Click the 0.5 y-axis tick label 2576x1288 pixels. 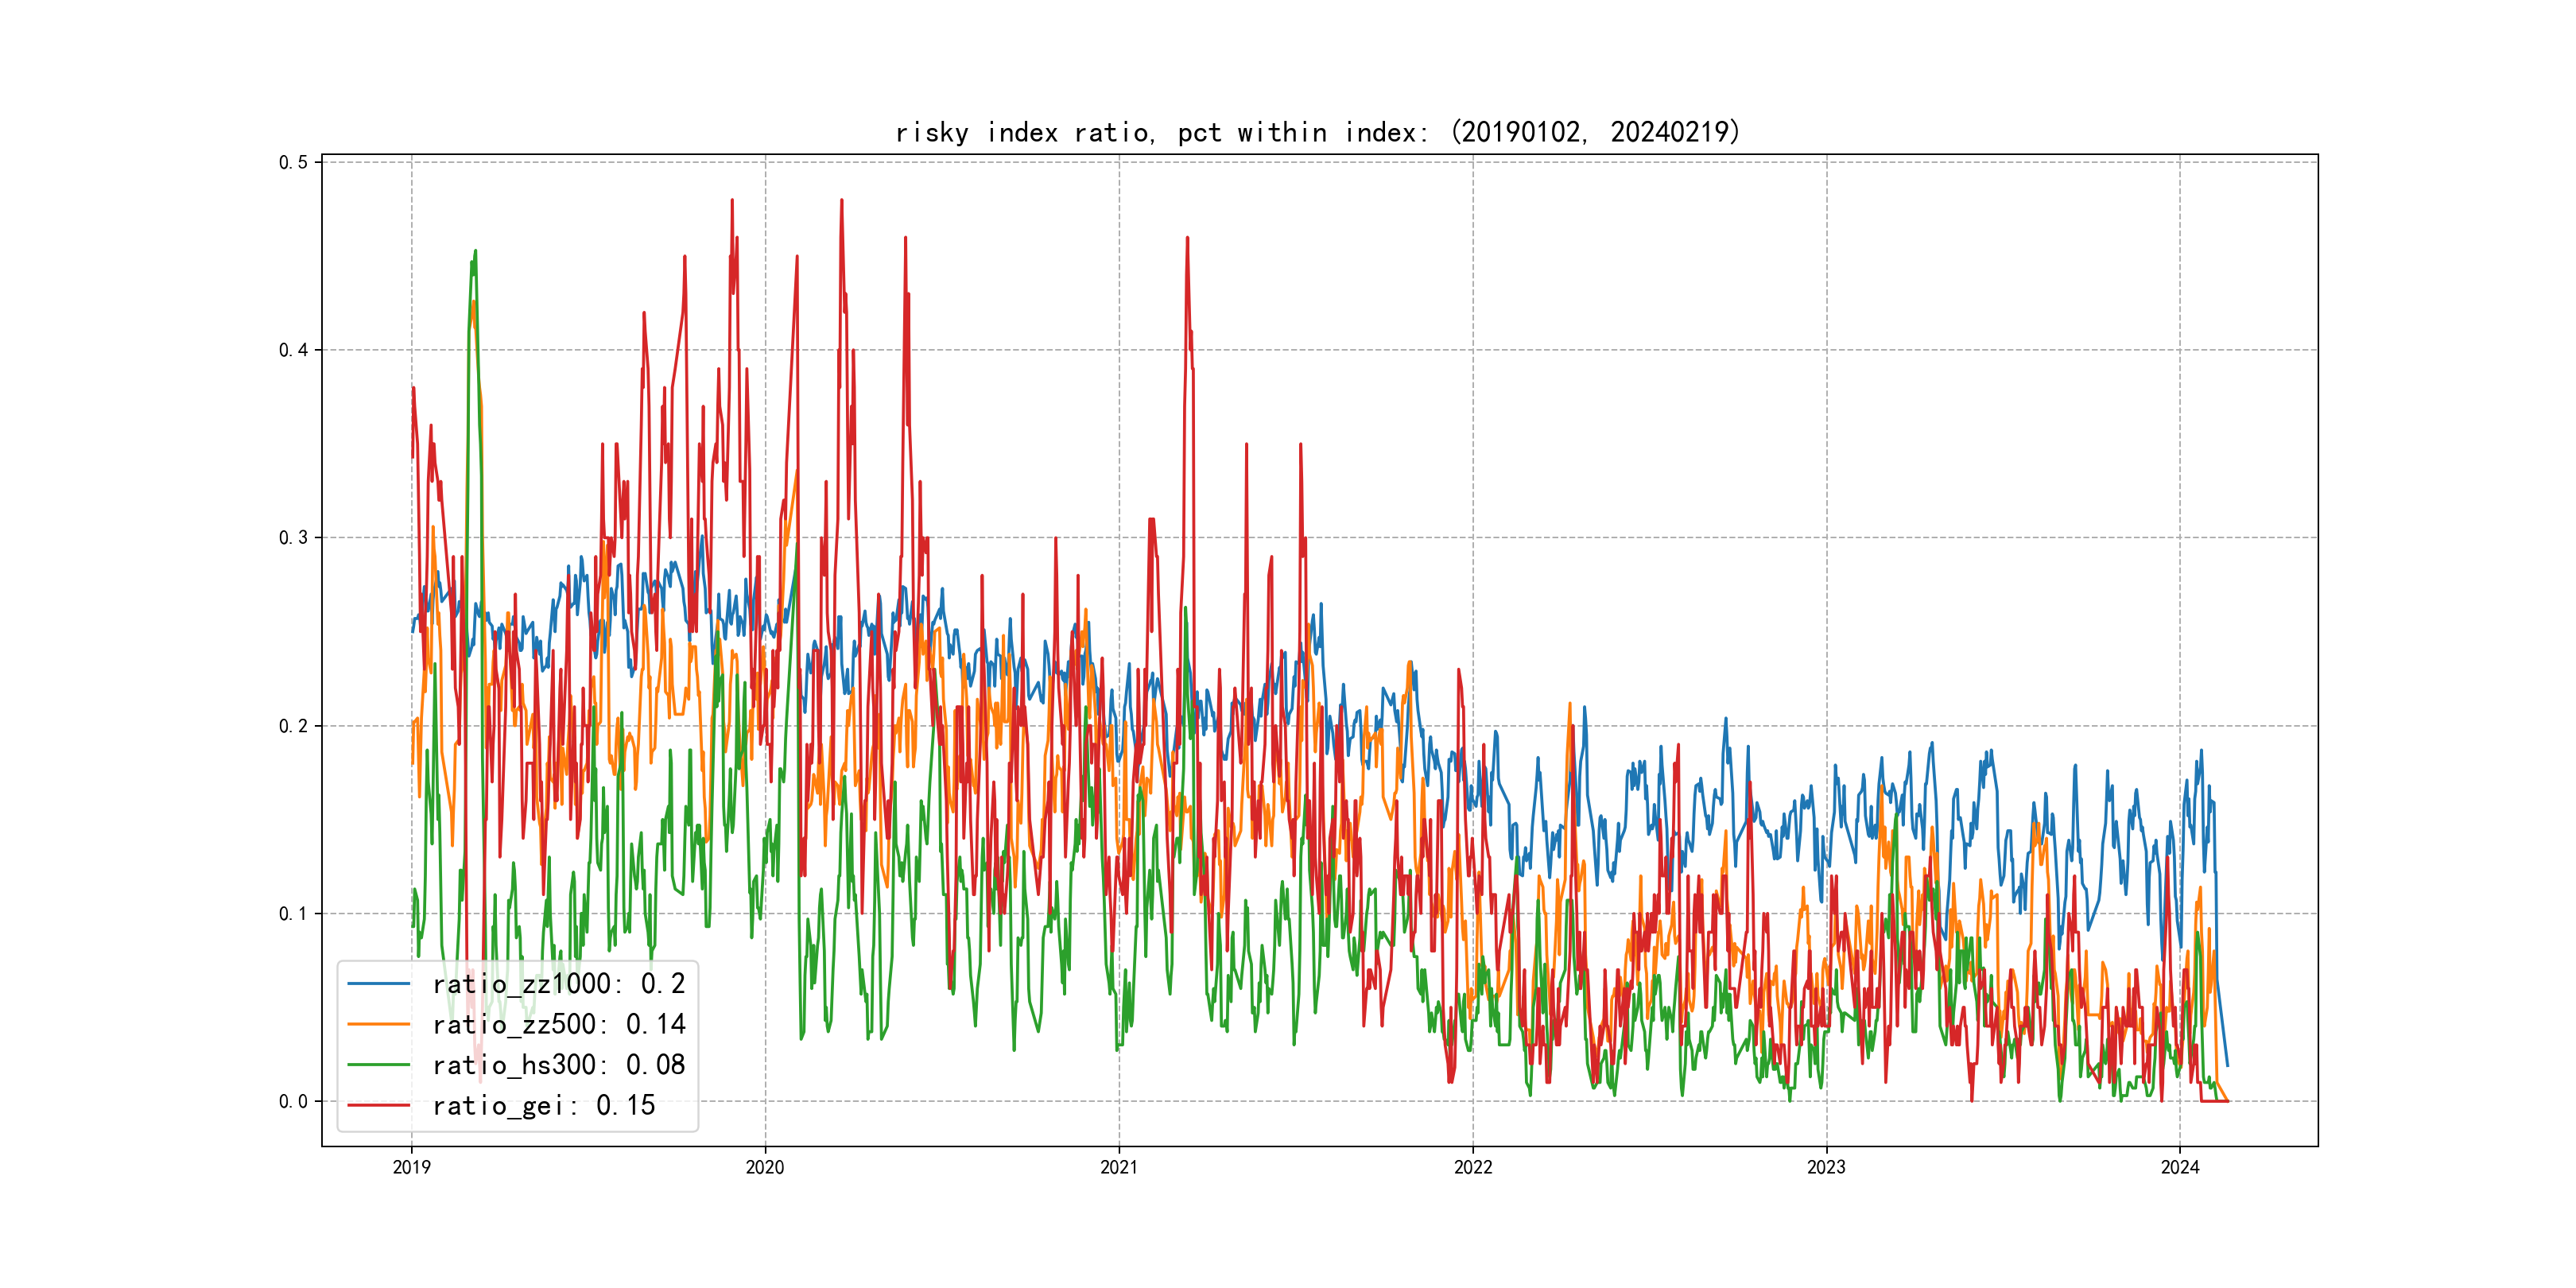(293, 162)
